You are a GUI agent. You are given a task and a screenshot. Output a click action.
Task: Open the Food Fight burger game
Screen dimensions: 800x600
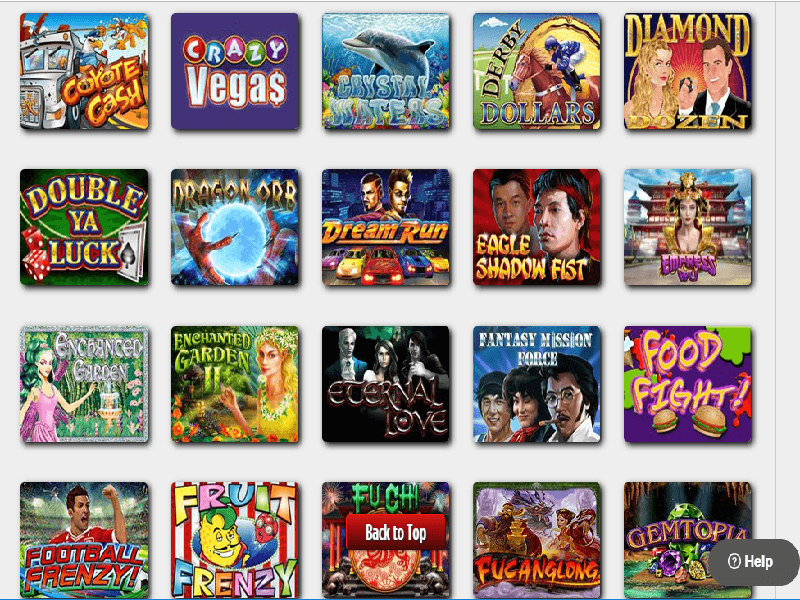coord(688,384)
